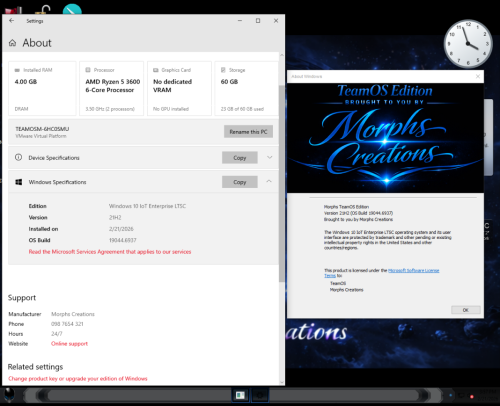Close the About Windows dialog

tap(478, 76)
